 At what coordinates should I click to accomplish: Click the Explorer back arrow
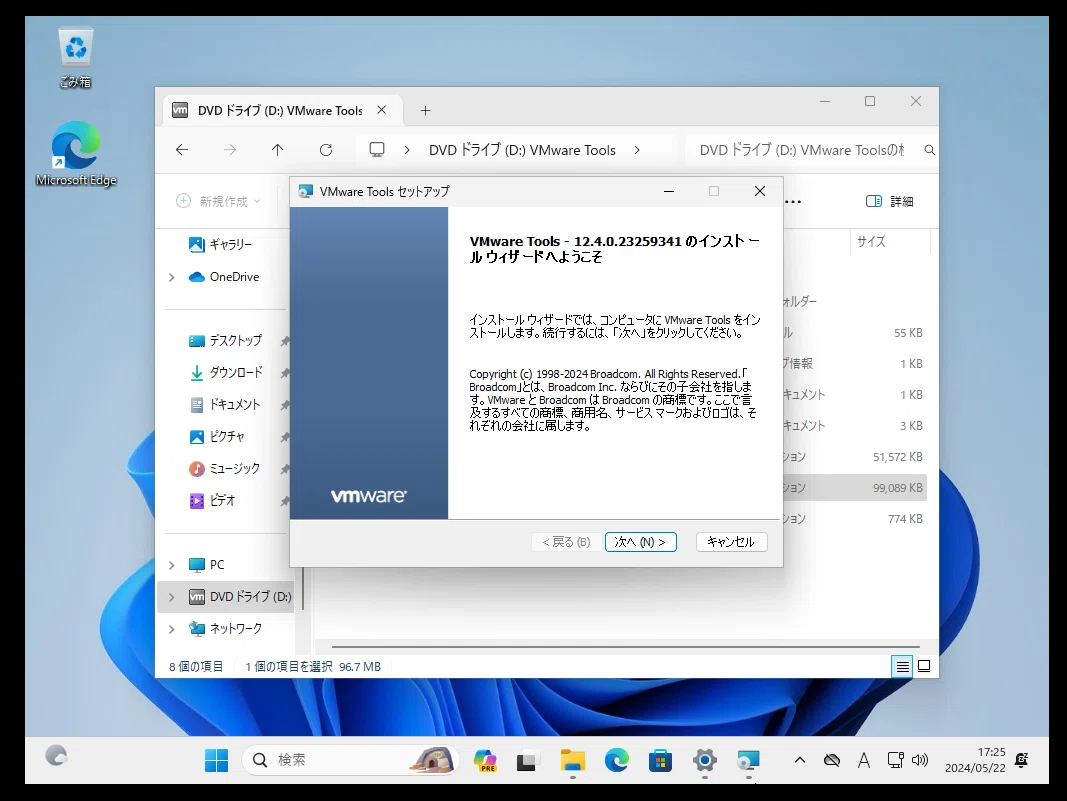point(182,150)
